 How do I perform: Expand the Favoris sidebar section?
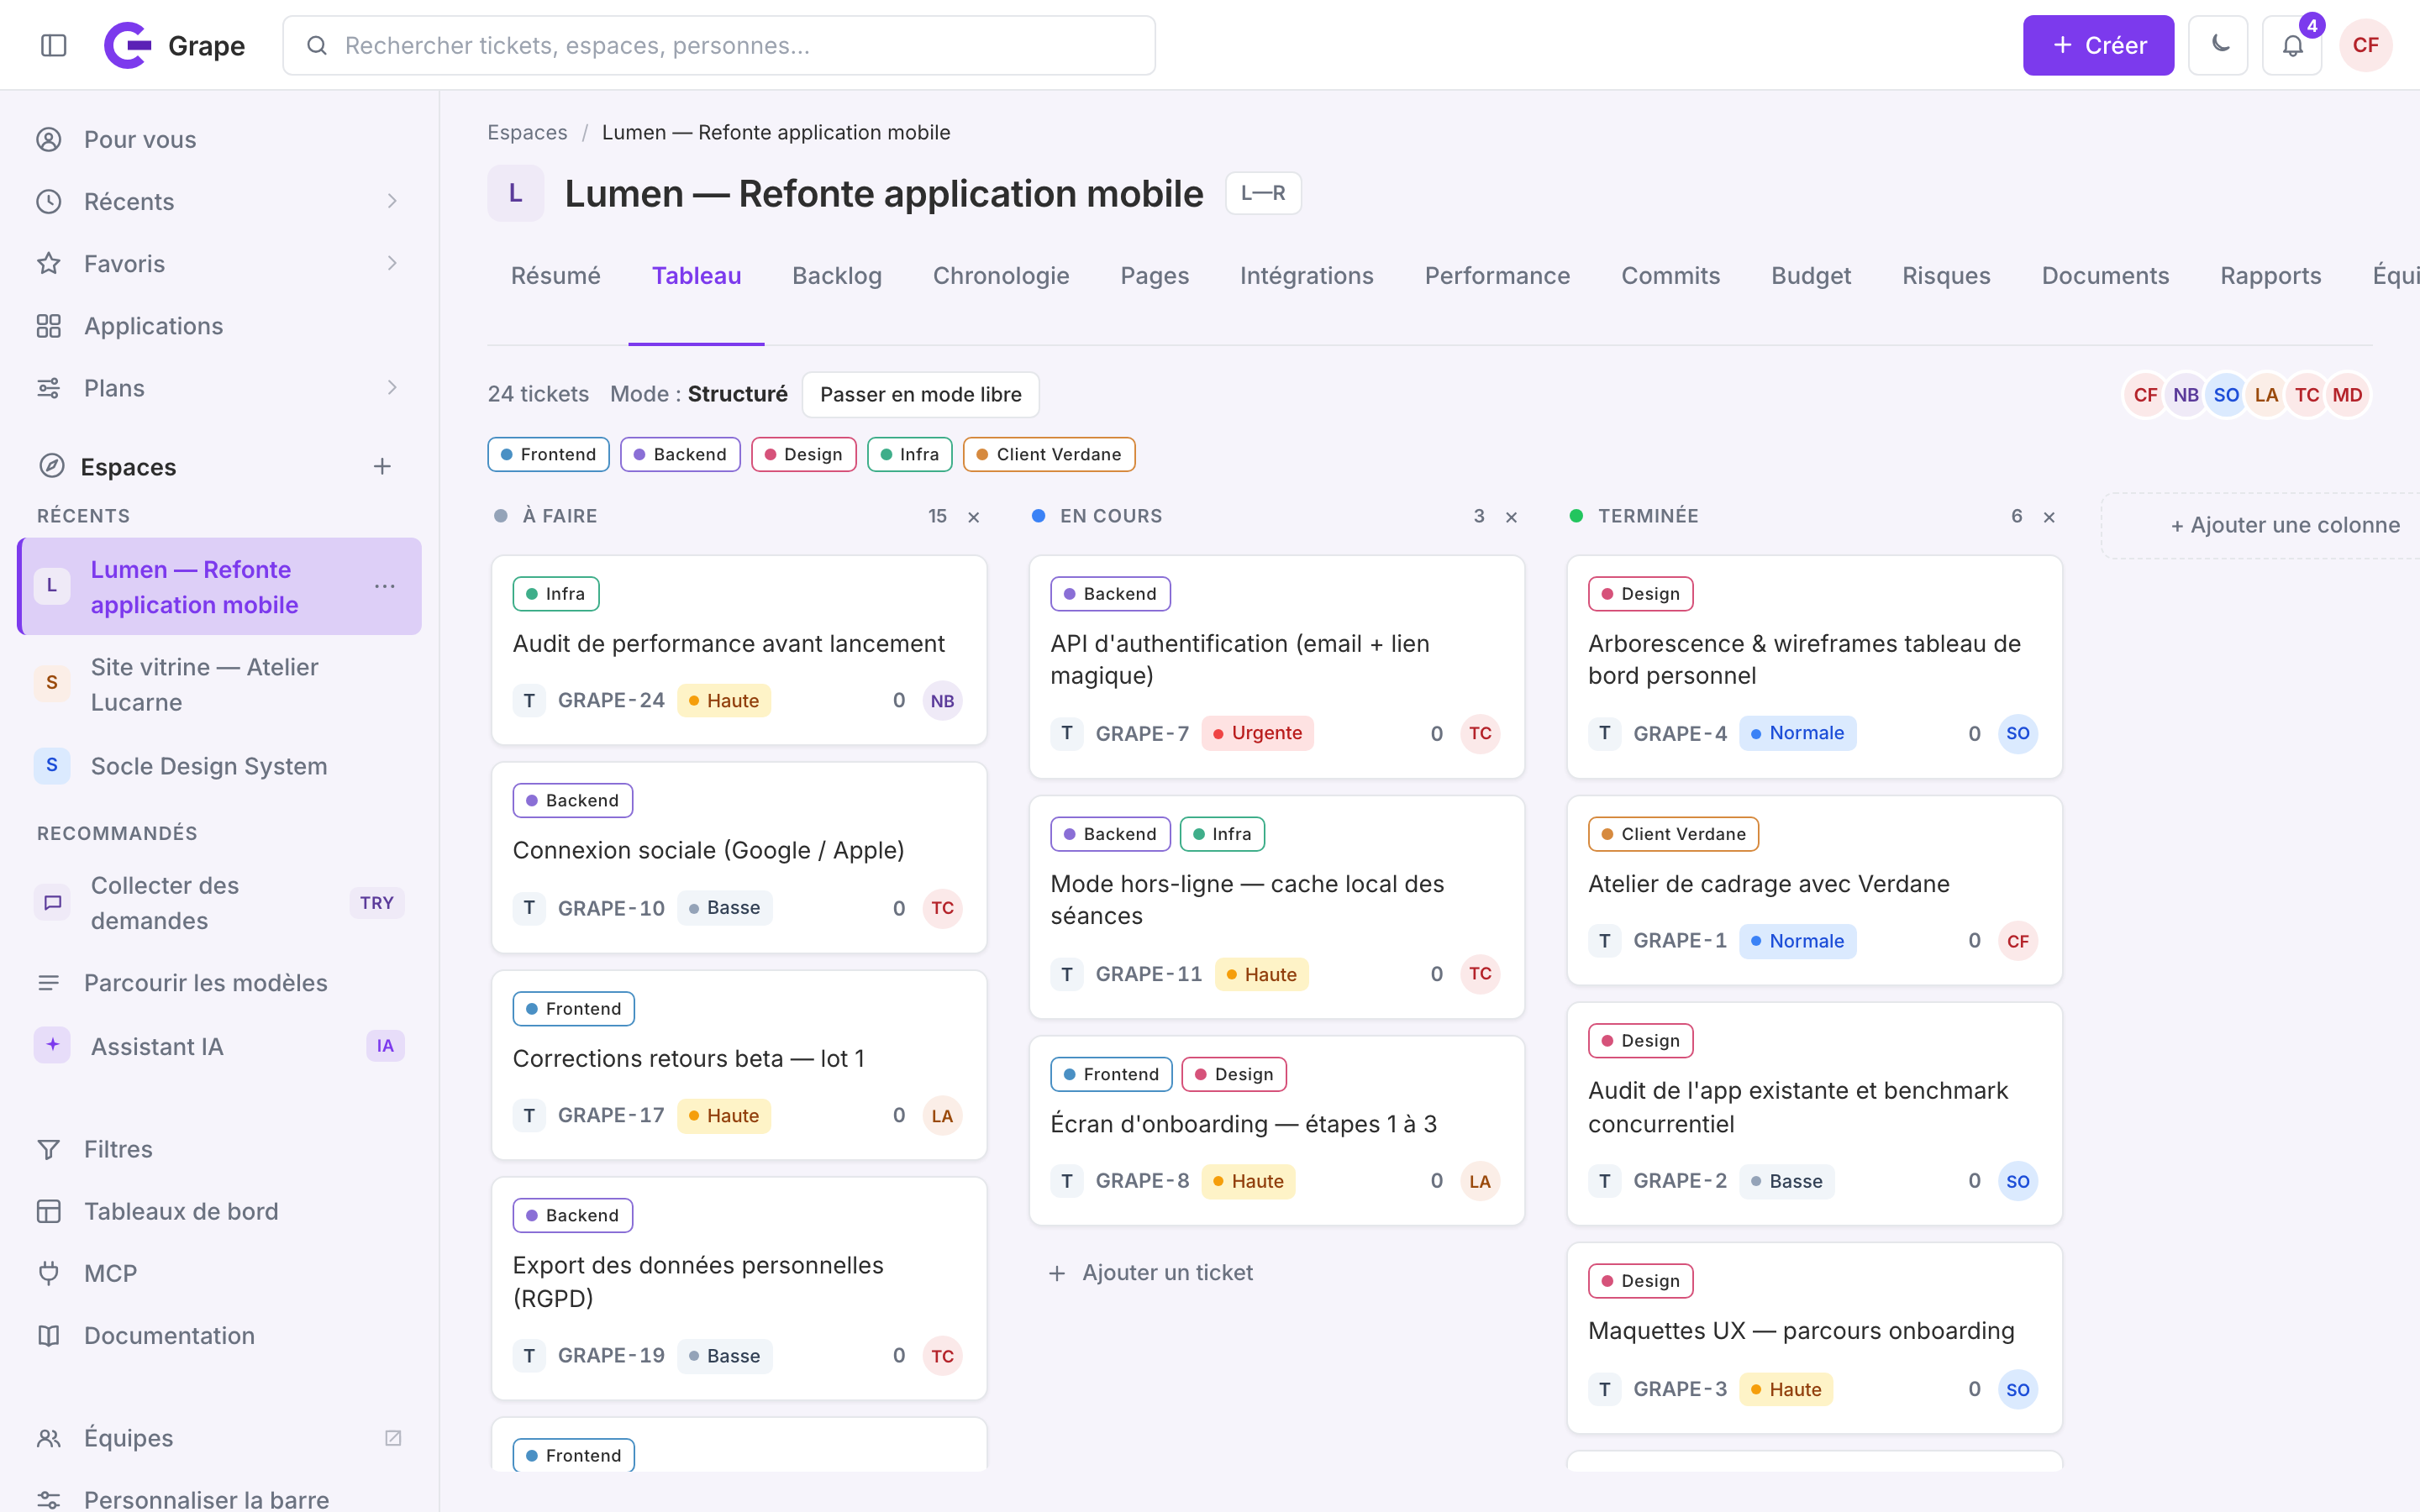pyautogui.click(x=392, y=263)
